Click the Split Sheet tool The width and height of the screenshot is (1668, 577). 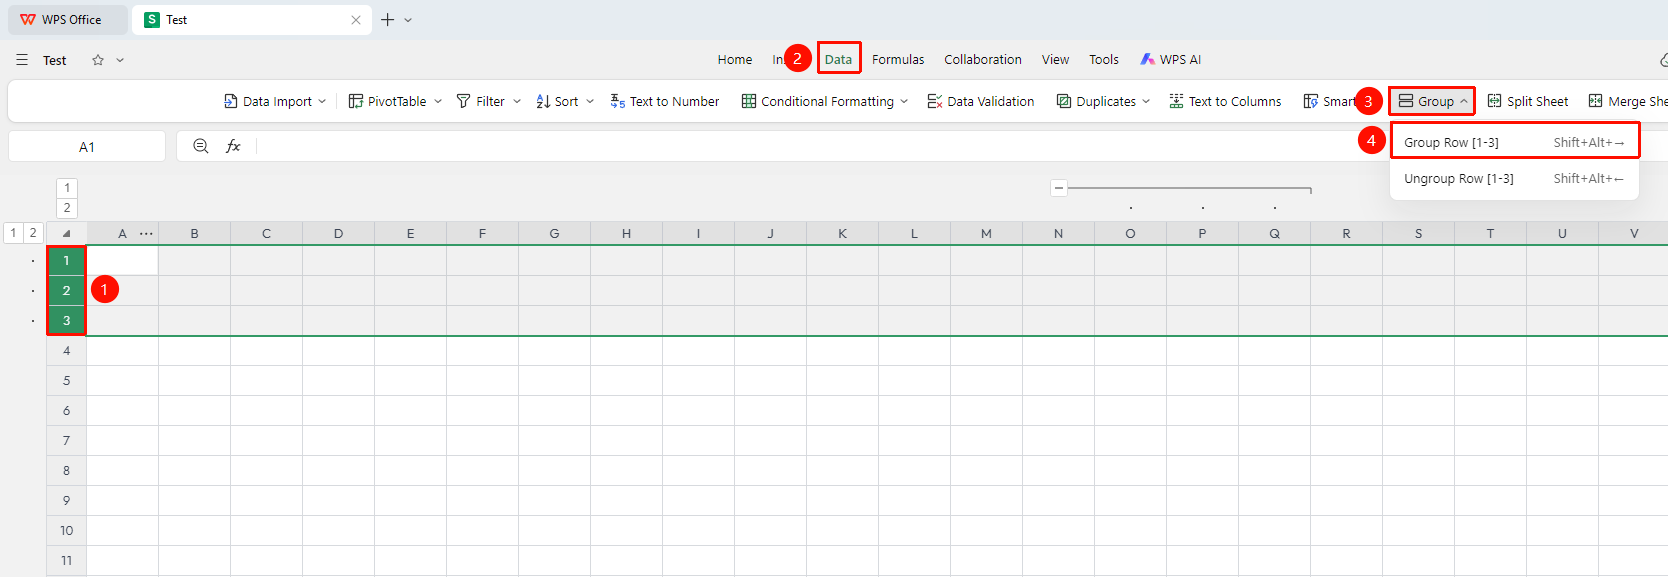tap(1528, 101)
